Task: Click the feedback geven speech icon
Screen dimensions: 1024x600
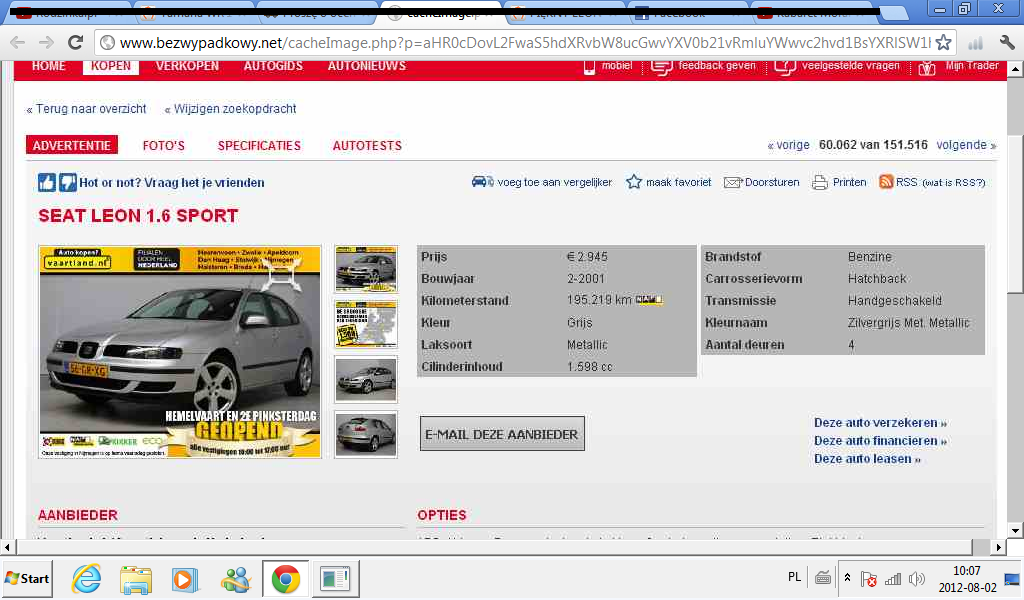Action: point(662,67)
